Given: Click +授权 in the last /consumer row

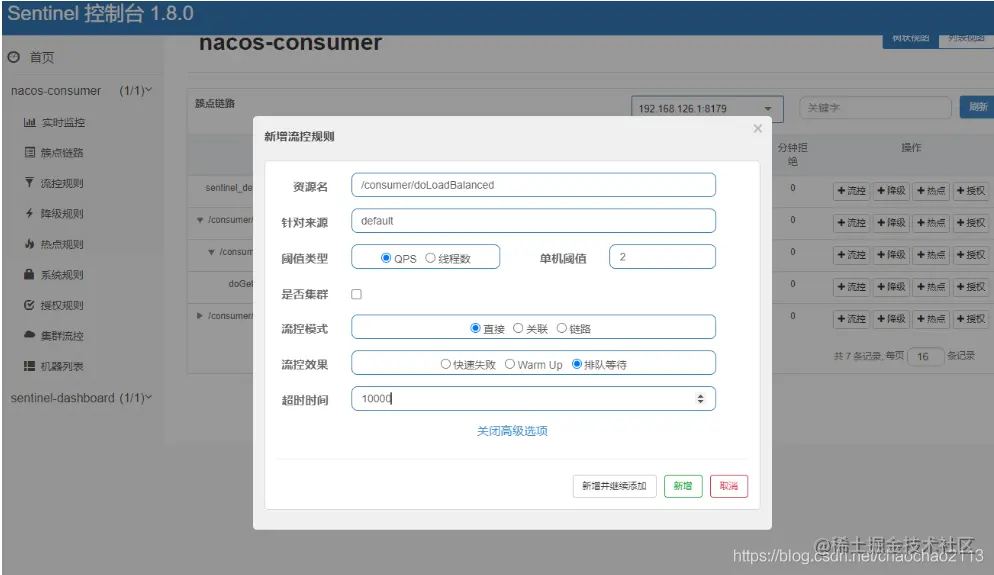Looking at the screenshot, I should [x=971, y=319].
